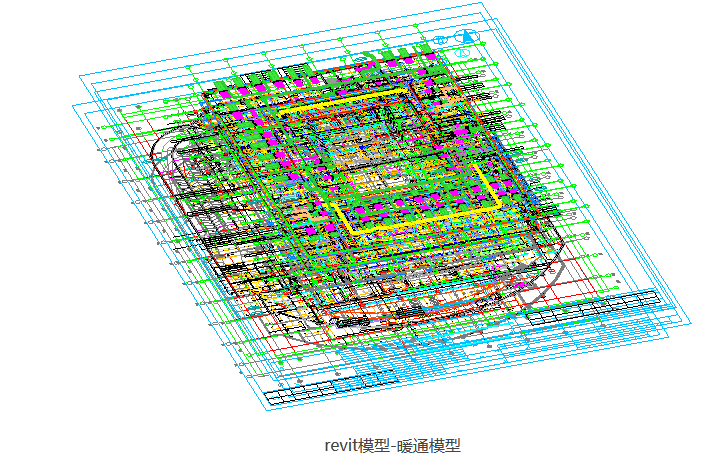This screenshot has width=727, height=468.
Task: Click the blue north arrow symbol
Action: pos(466,37)
